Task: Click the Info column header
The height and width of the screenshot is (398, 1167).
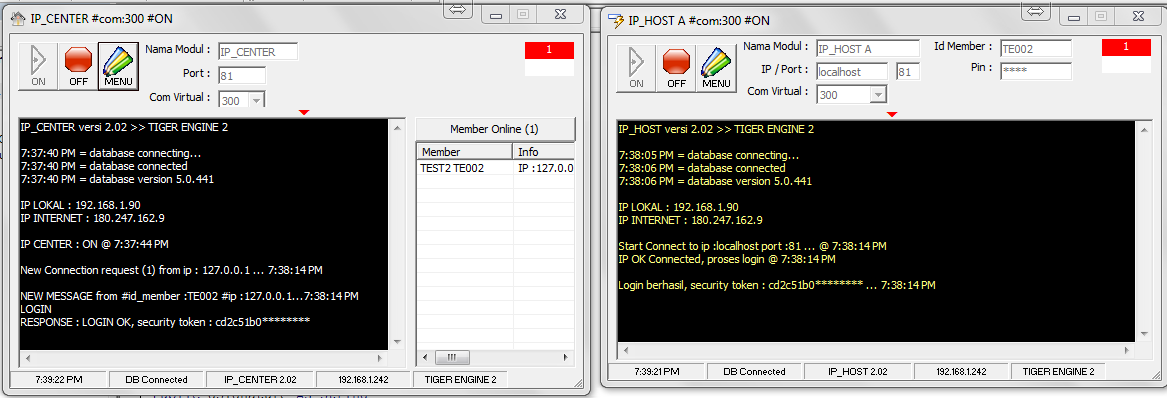Action: 543,152
